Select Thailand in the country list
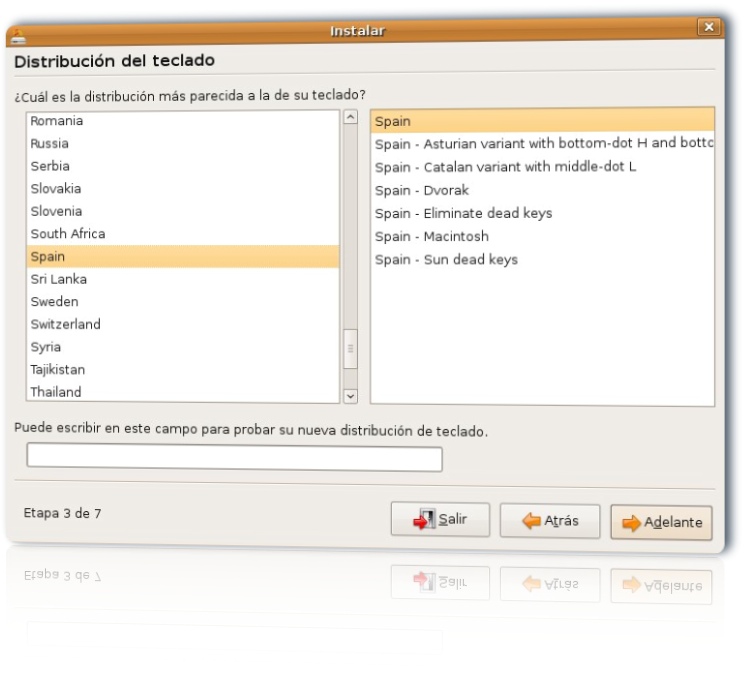 (x=56, y=392)
